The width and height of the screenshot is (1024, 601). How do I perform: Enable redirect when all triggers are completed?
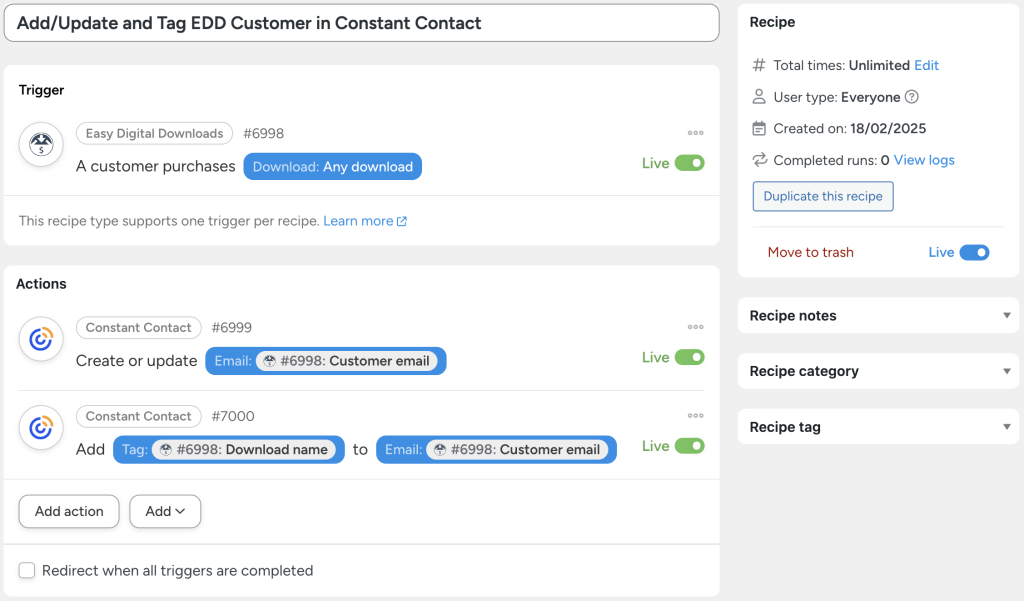27,570
